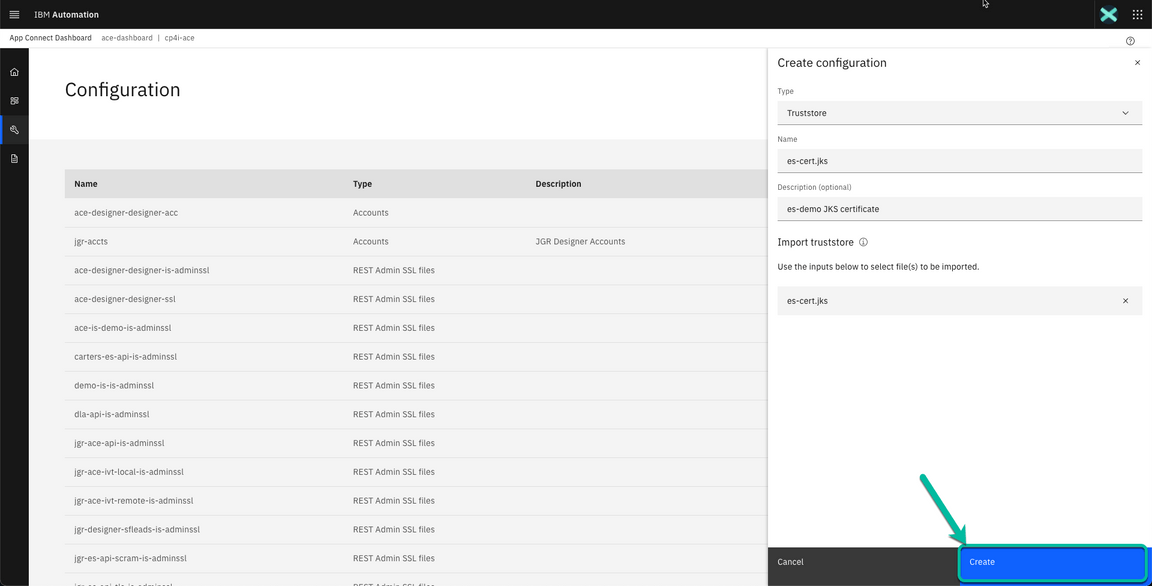The width and height of the screenshot is (1152, 586).
Task: Click the document logs icon in sidebar
Action: pos(14,158)
